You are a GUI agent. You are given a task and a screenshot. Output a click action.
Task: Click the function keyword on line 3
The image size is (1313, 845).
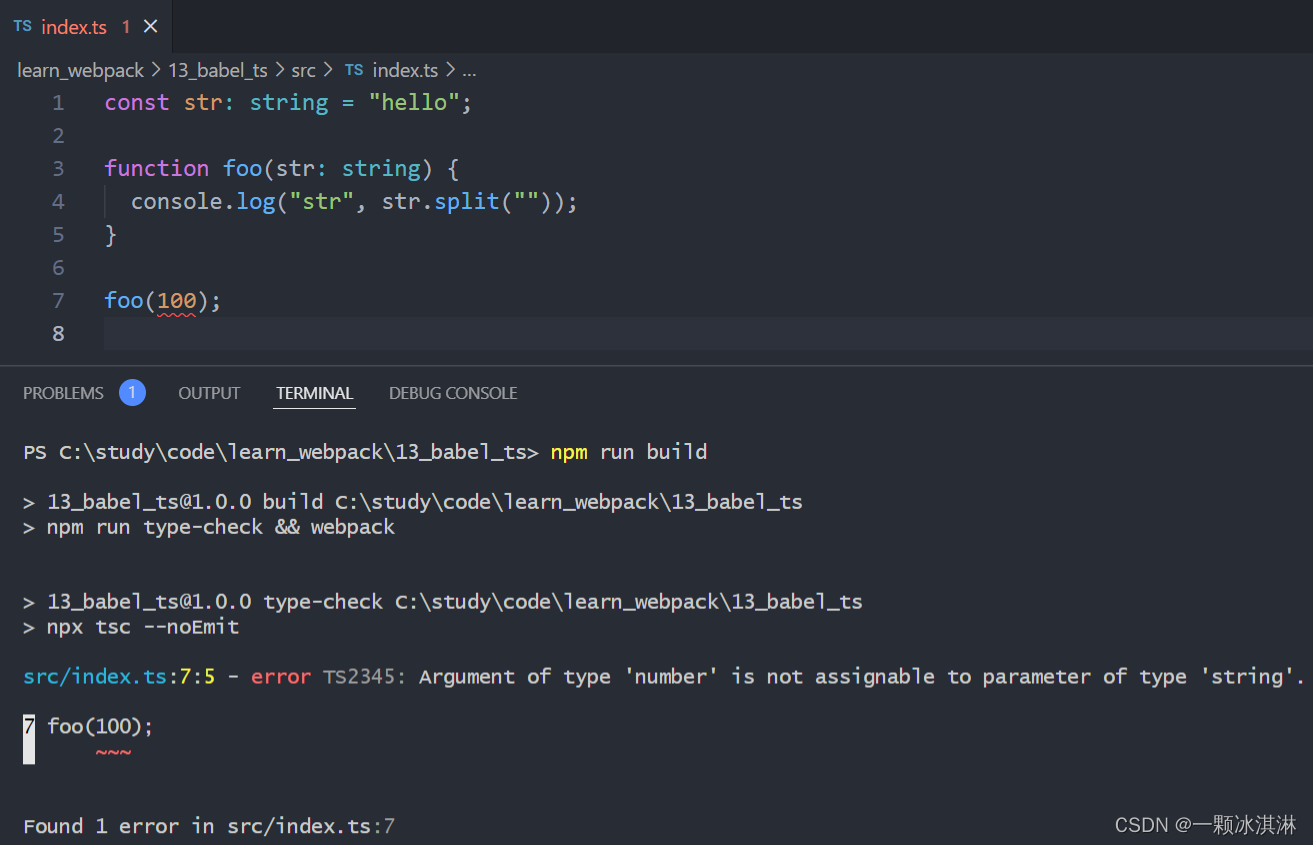point(157,168)
